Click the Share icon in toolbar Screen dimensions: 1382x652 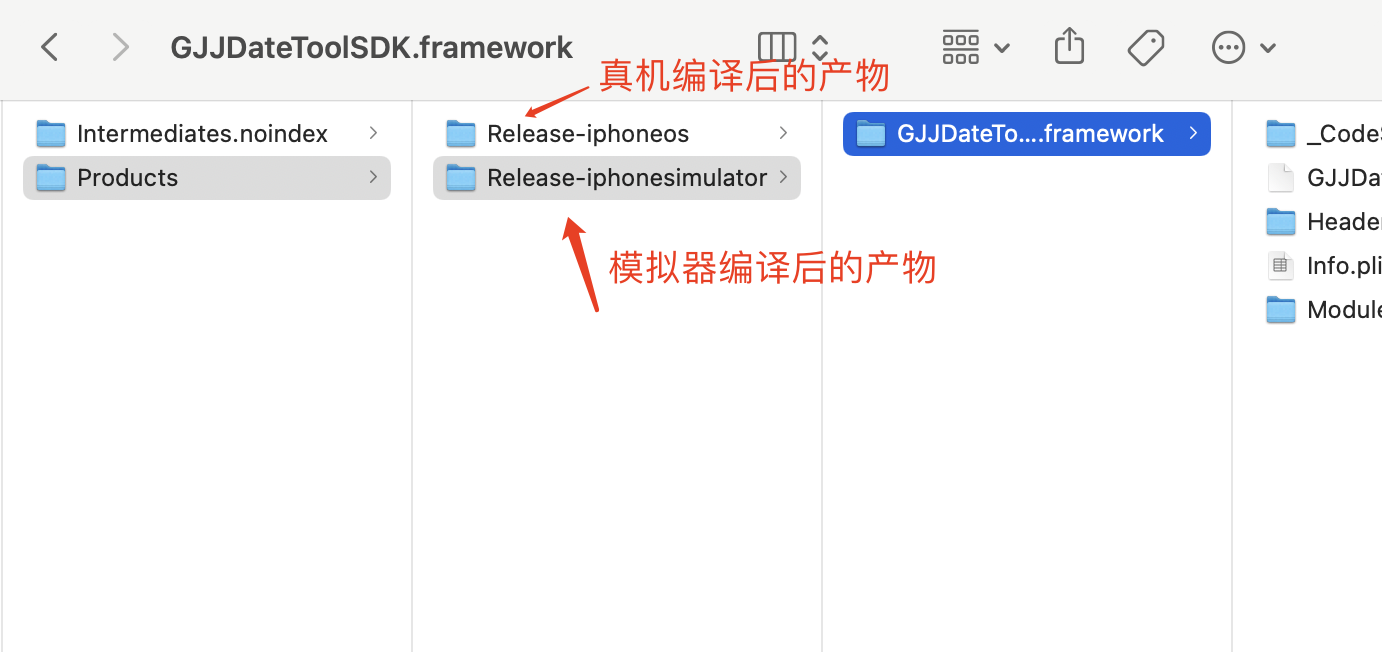pyautogui.click(x=1069, y=46)
